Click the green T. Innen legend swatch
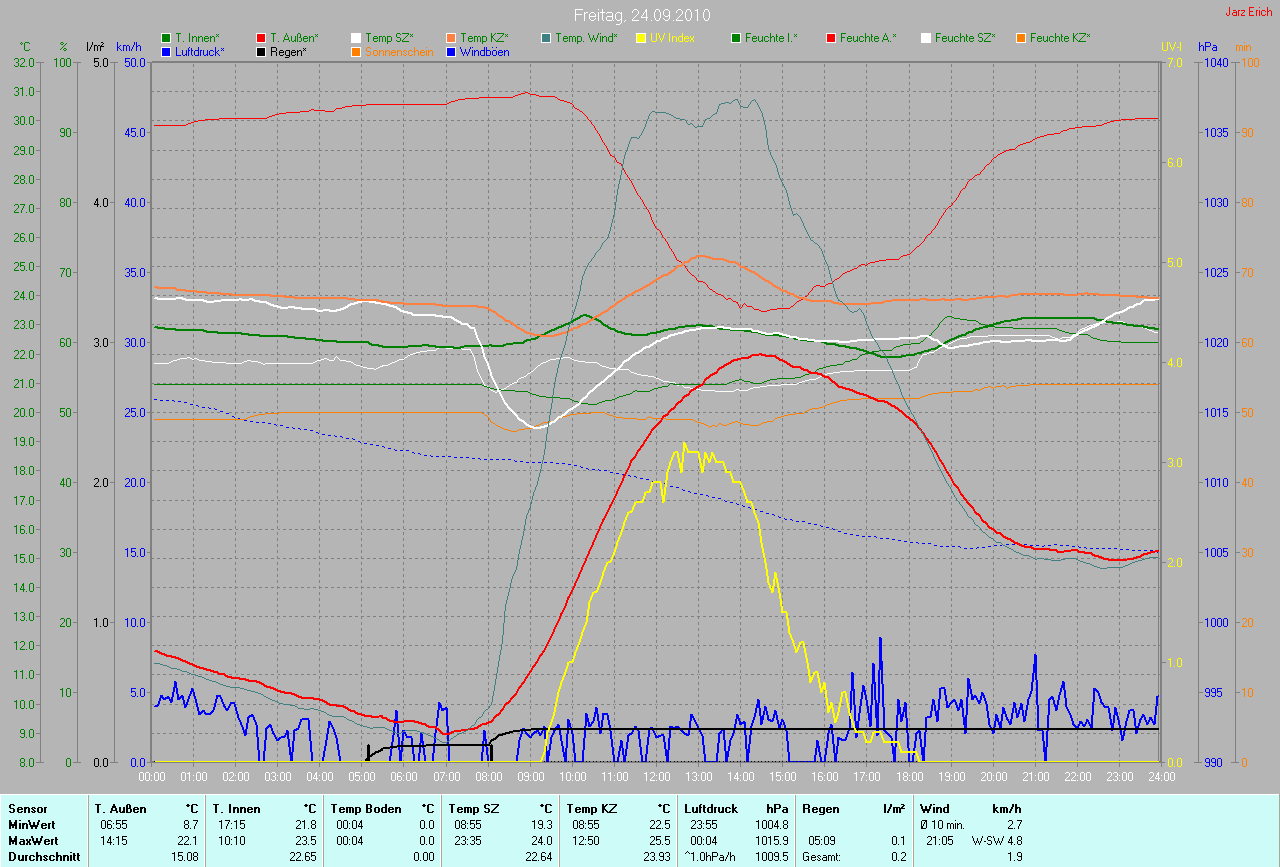The height and width of the screenshot is (867, 1280). pyautogui.click(x=166, y=38)
